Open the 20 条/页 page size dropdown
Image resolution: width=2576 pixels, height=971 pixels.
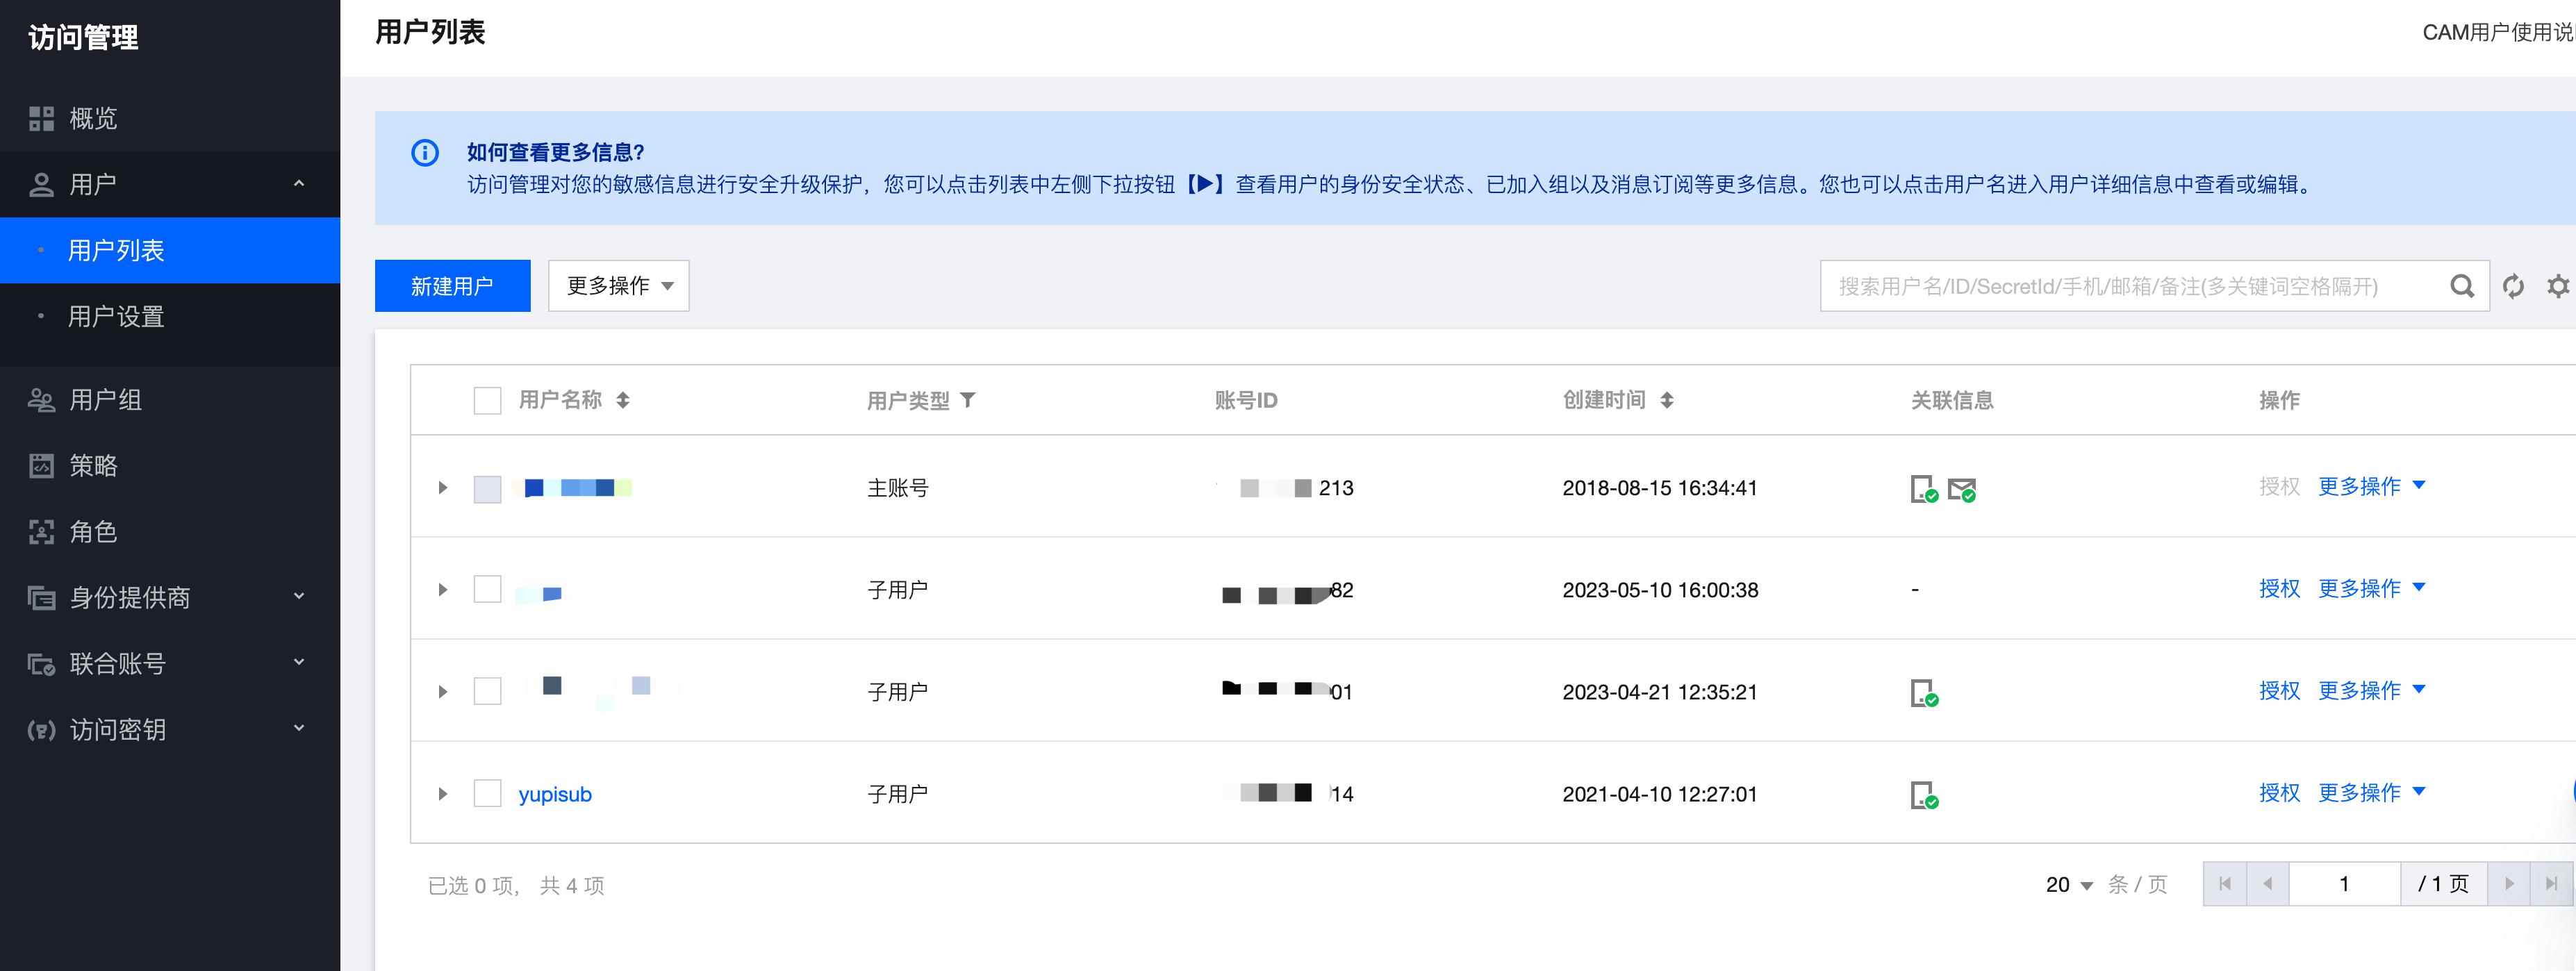[x=2068, y=885]
